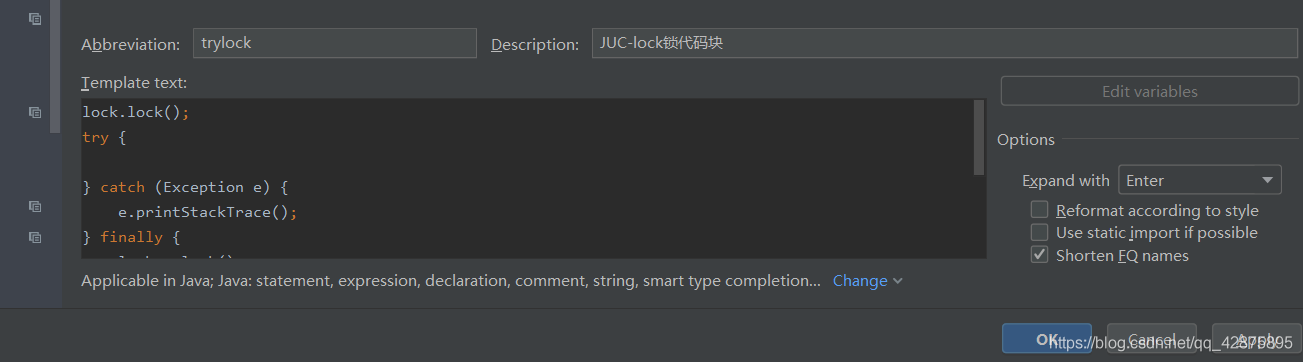Confirm with the OK button

[x=1047, y=339]
